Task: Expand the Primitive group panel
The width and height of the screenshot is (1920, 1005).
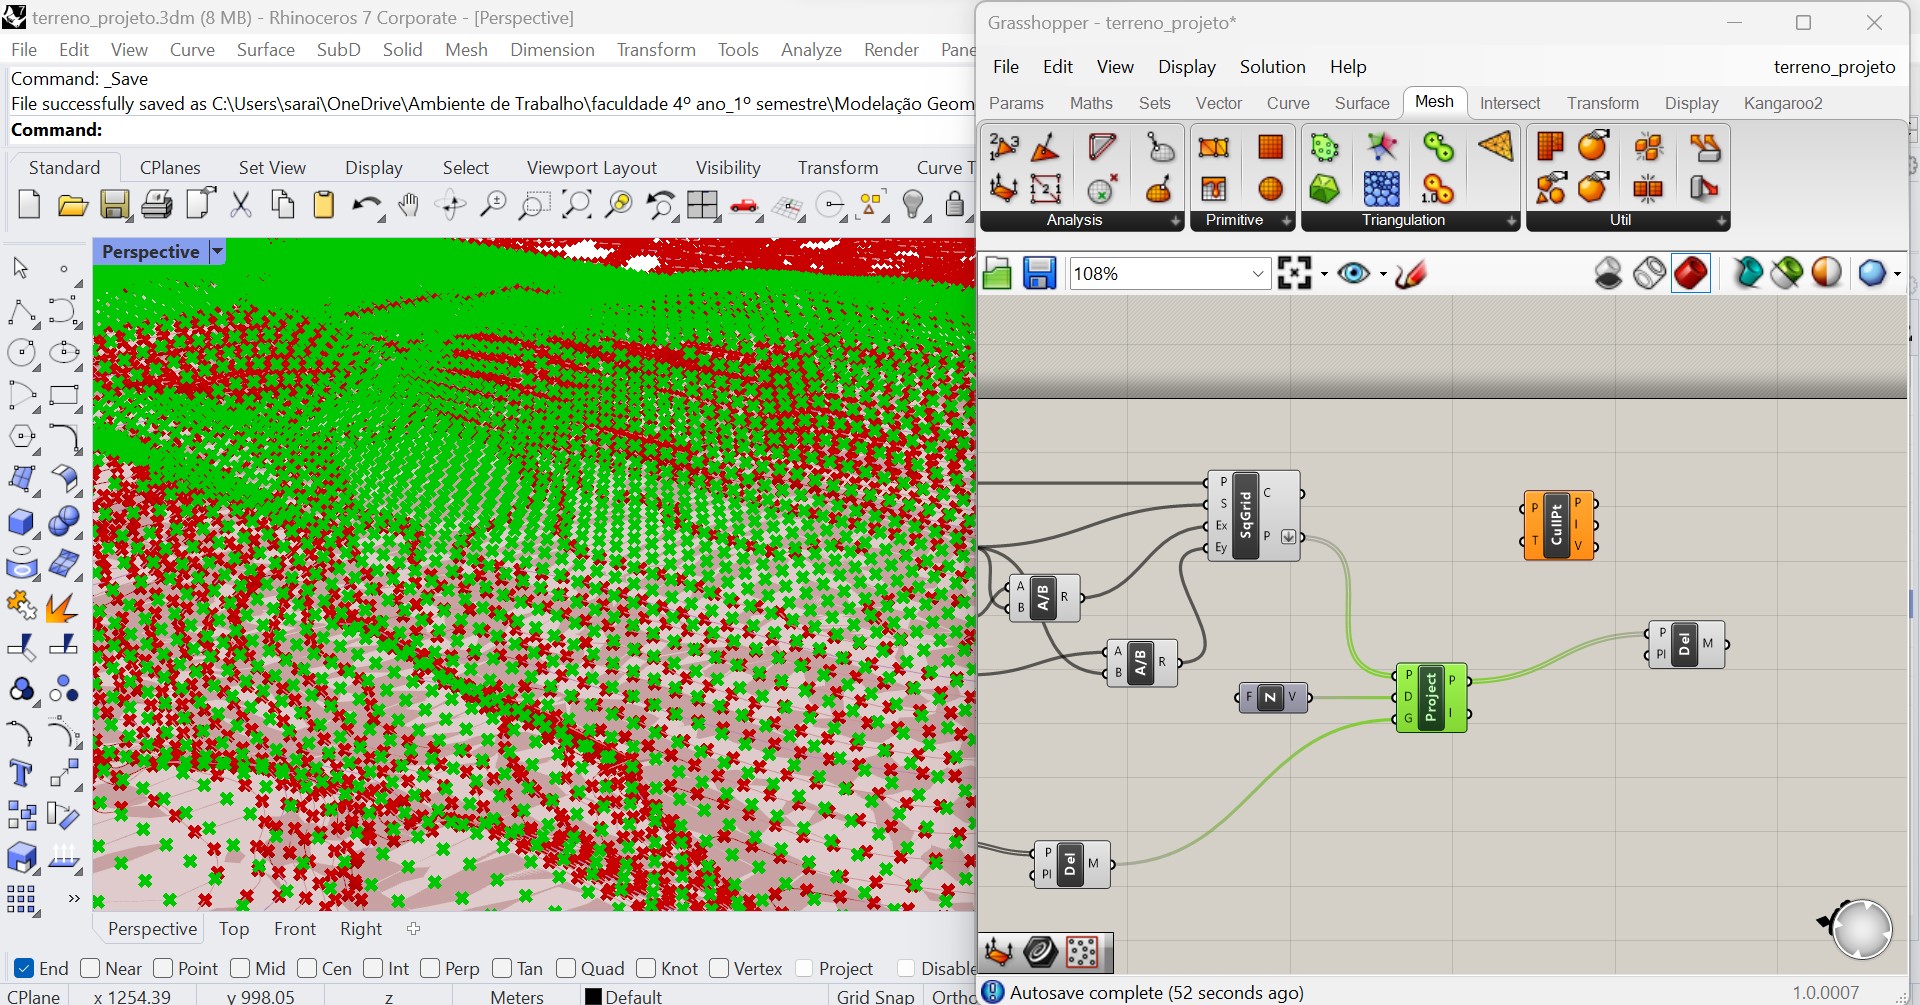Action: (x=1286, y=221)
